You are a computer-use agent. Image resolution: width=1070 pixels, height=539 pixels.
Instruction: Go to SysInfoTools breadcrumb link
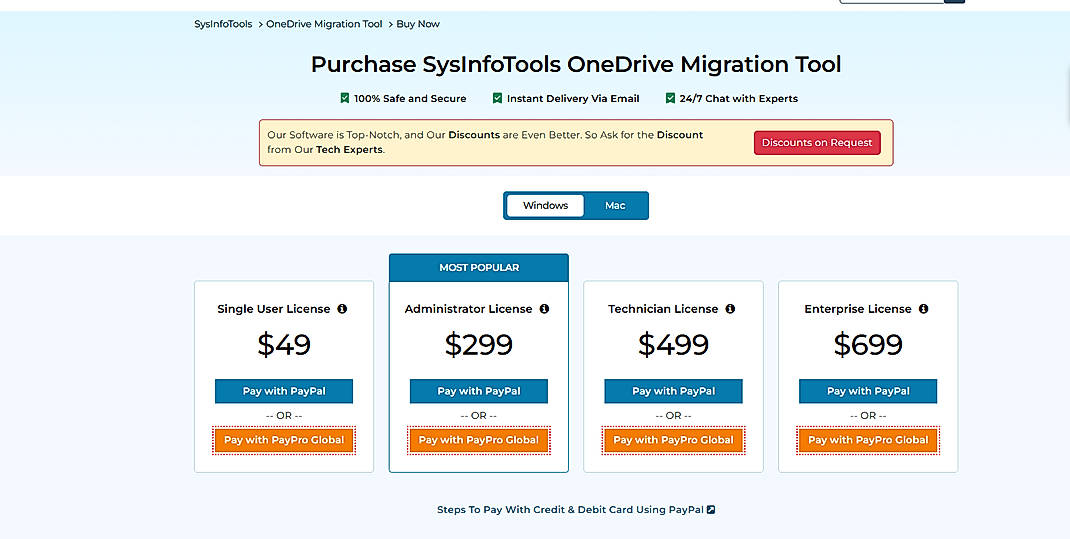coord(223,24)
